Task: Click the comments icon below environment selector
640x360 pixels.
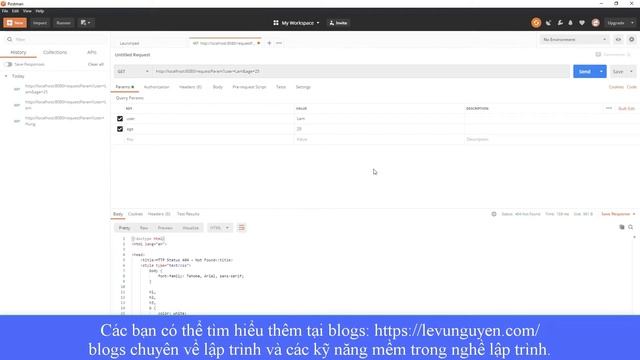Action: 598,54
